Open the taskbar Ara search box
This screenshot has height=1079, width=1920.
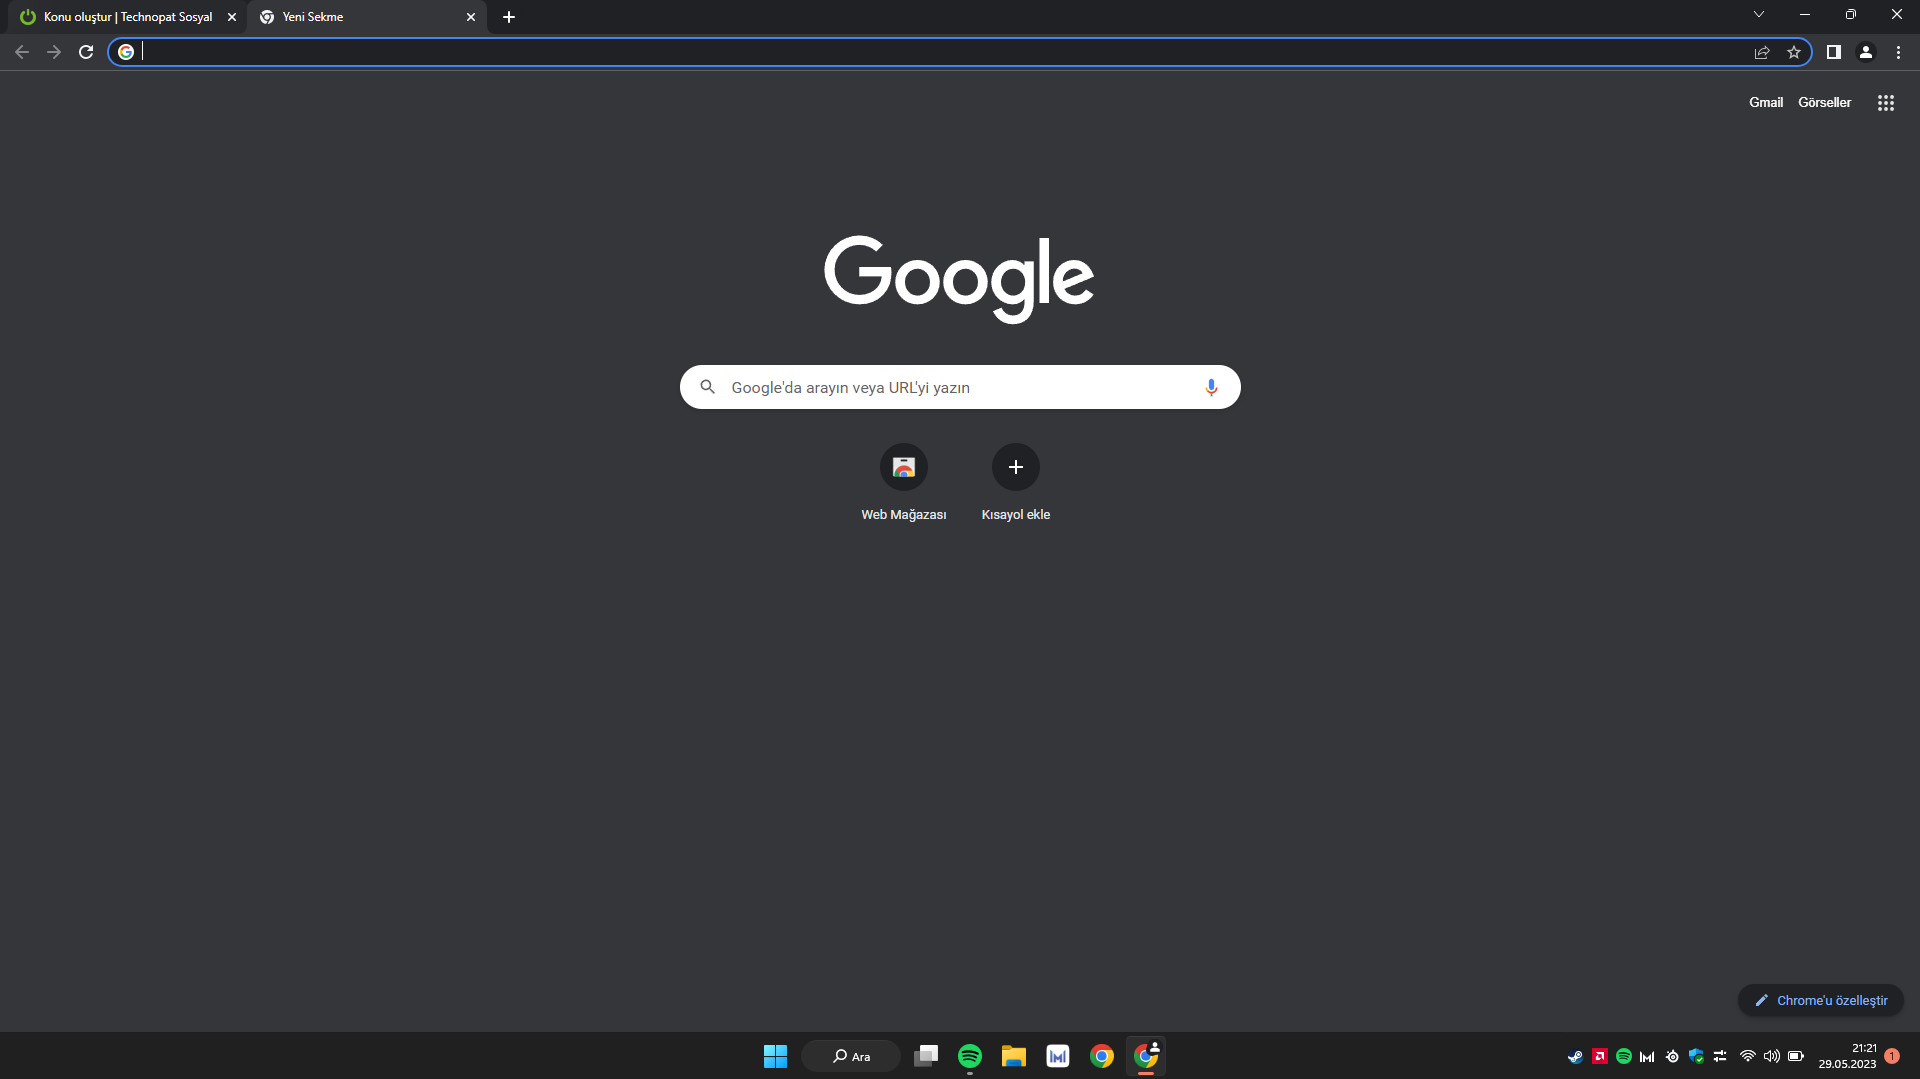coord(851,1056)
